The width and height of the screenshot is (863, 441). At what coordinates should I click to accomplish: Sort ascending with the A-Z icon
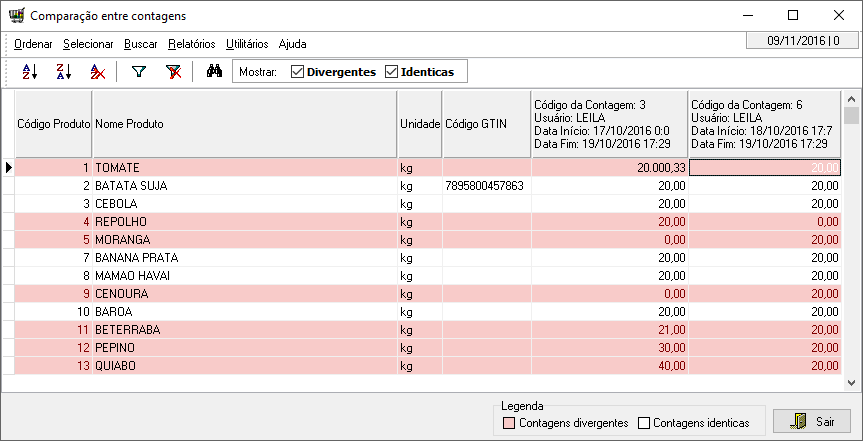point(30,72)
